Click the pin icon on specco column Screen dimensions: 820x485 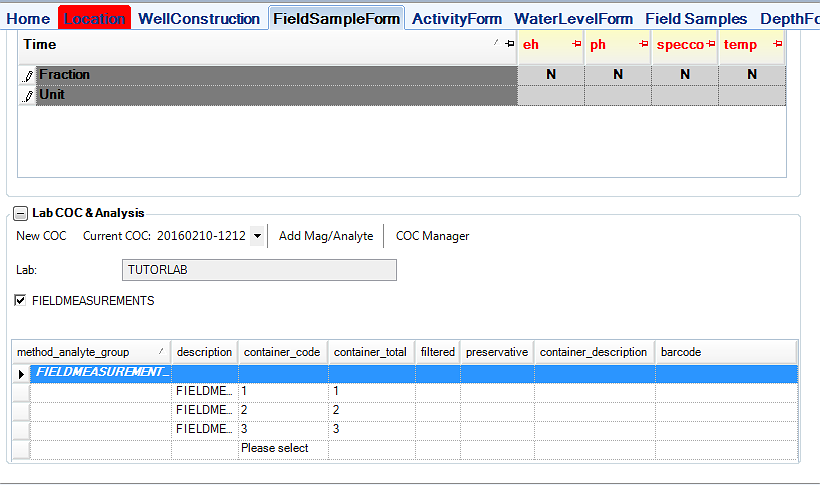(x=710, y=44)
